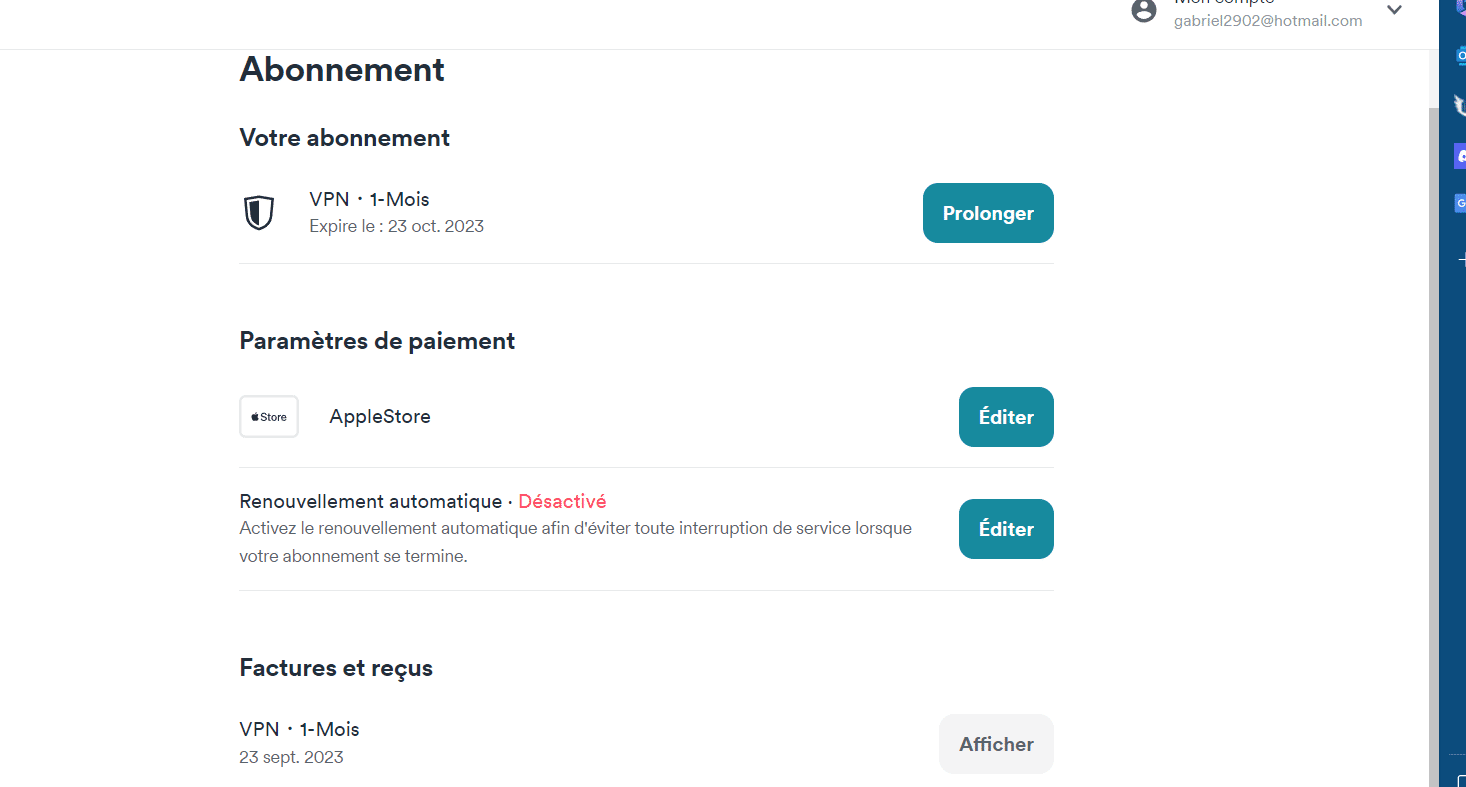This screenshot has width=1466, height=787.
Task: Open the Outlook icon in the sidebar
Action: pos(1460,57)
